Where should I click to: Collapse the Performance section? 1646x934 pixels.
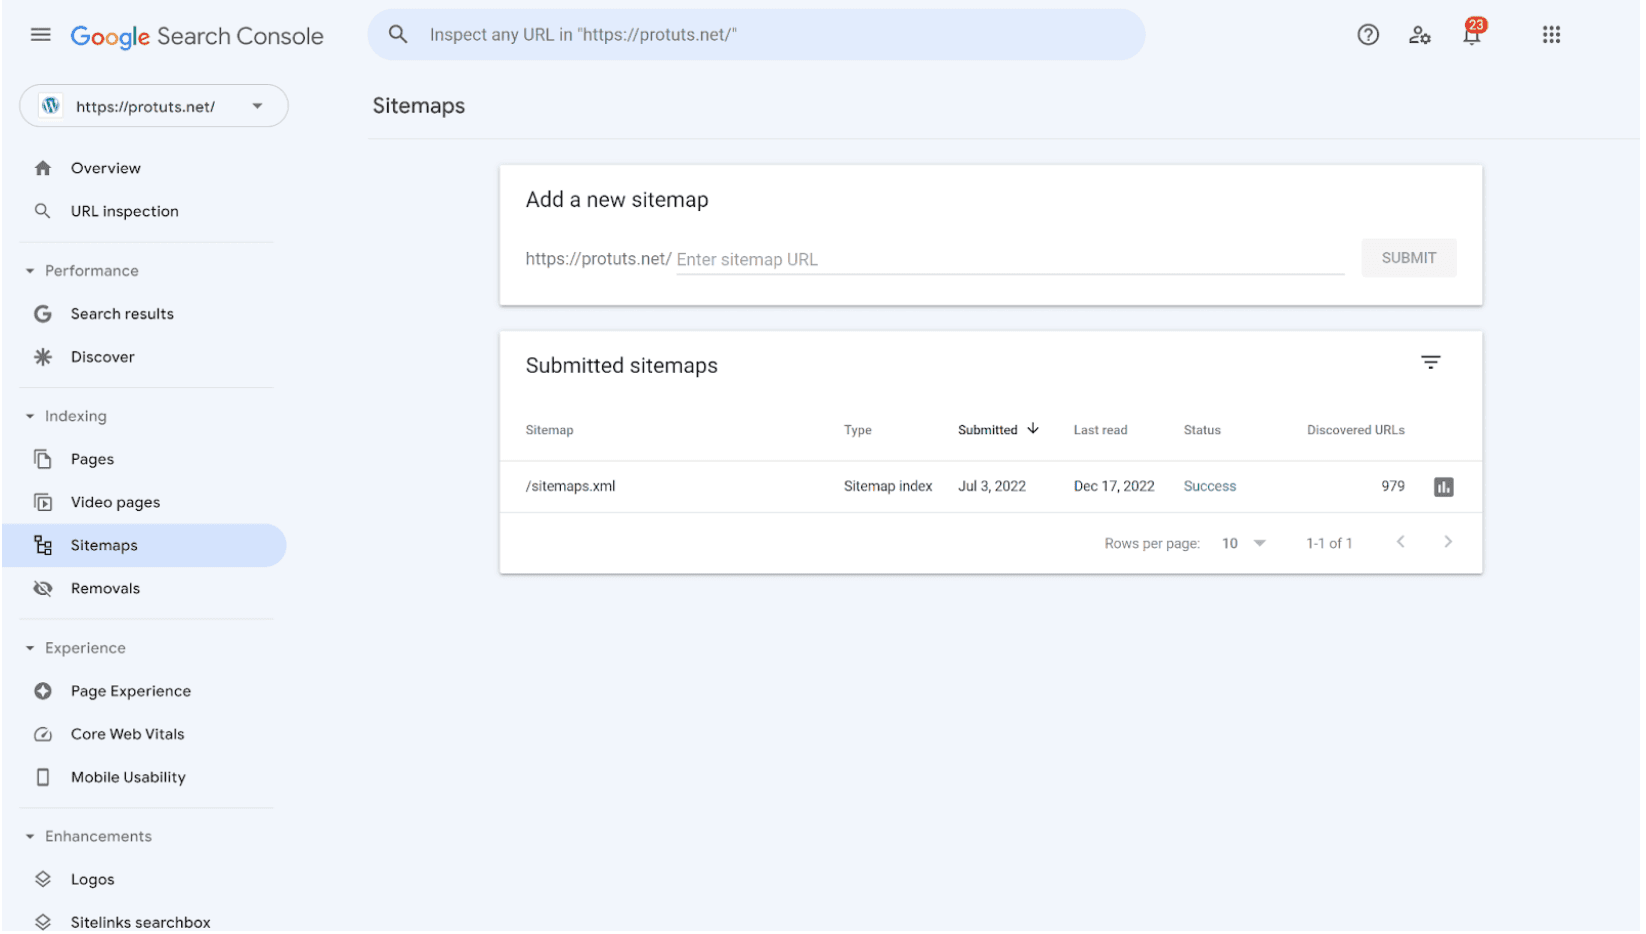pyautogui.click(x=29, y=270)
